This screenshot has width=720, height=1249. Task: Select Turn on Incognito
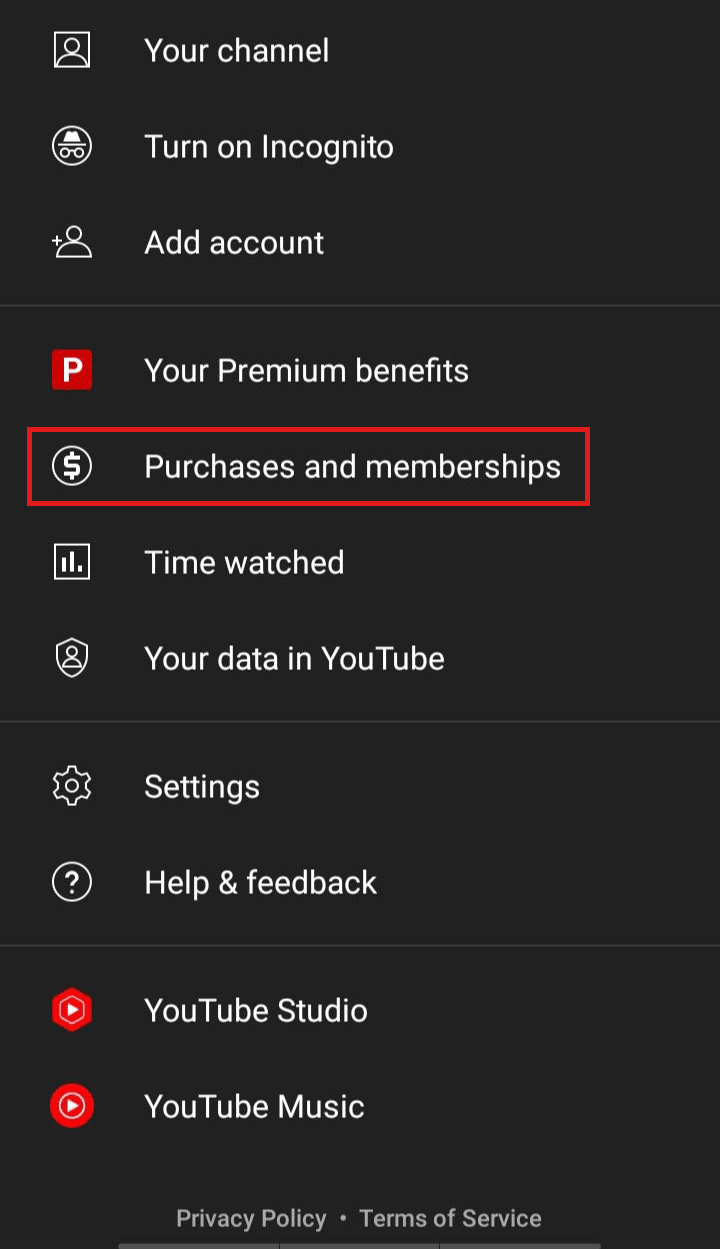point(360,146)
